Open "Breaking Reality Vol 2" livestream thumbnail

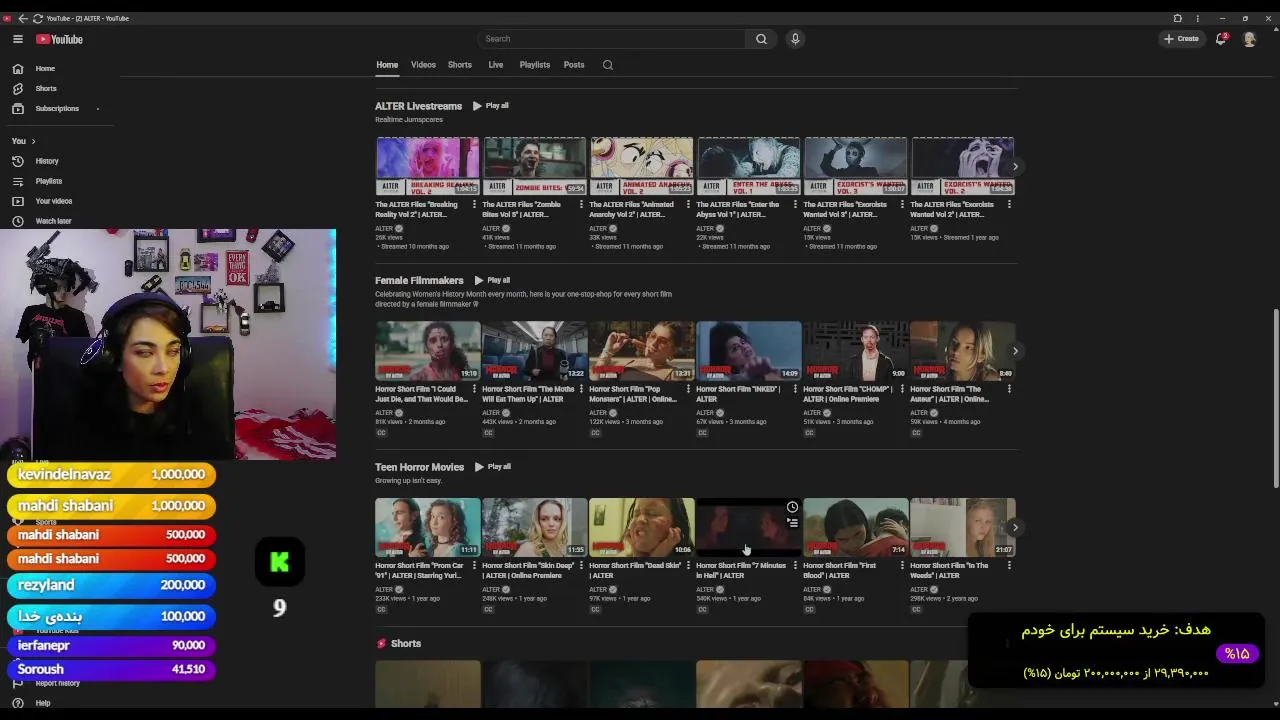[428, 166]
